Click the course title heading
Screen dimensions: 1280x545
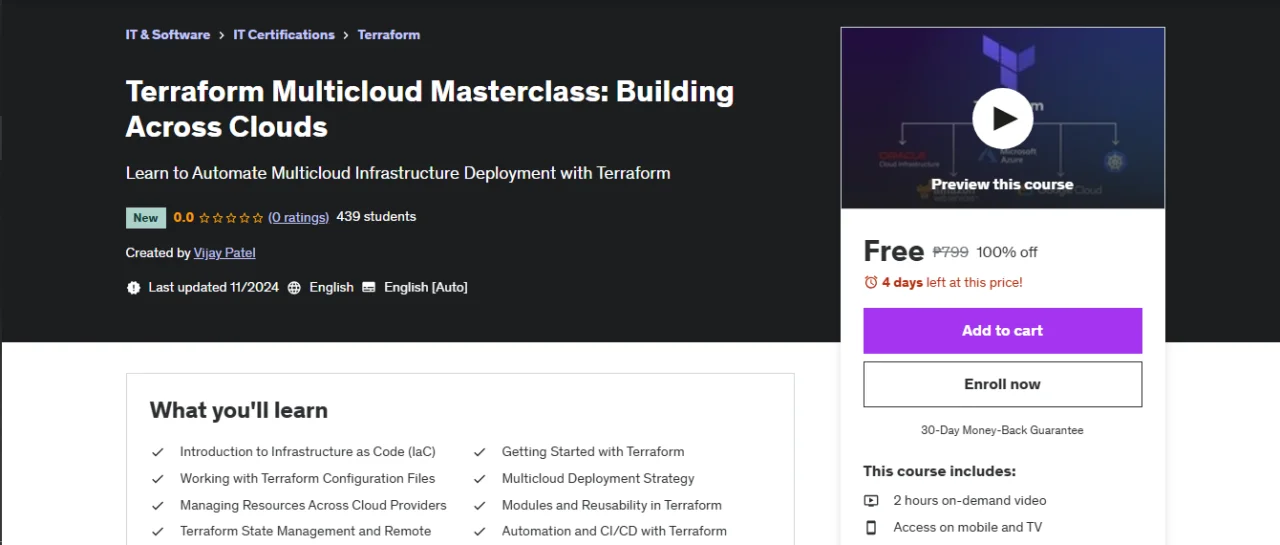pyautogui.click(x=430, y=108)
